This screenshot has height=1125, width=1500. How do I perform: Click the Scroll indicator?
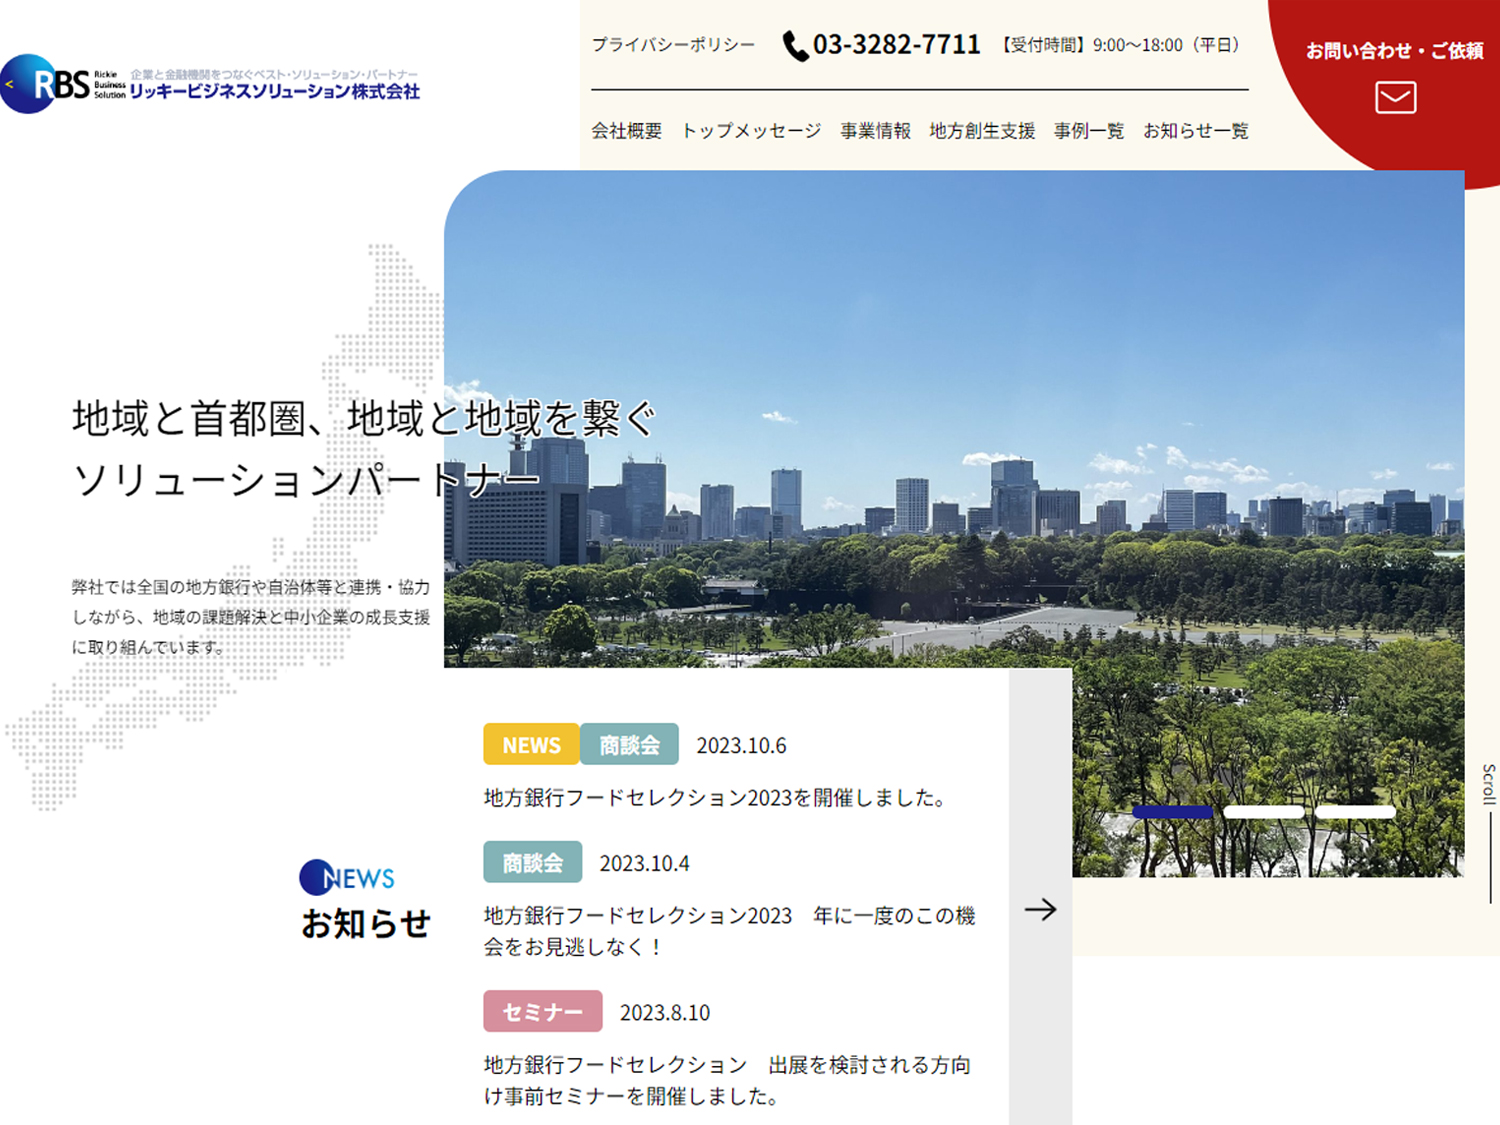tap(1489, 832)
